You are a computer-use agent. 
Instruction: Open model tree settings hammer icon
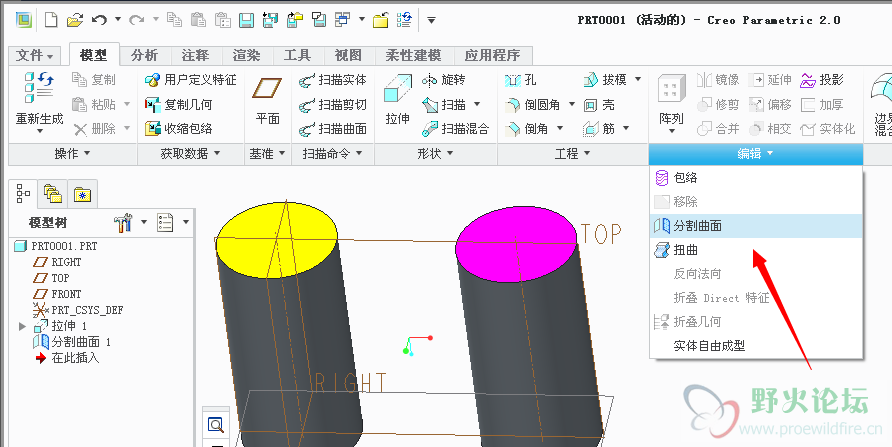(123, 222)
